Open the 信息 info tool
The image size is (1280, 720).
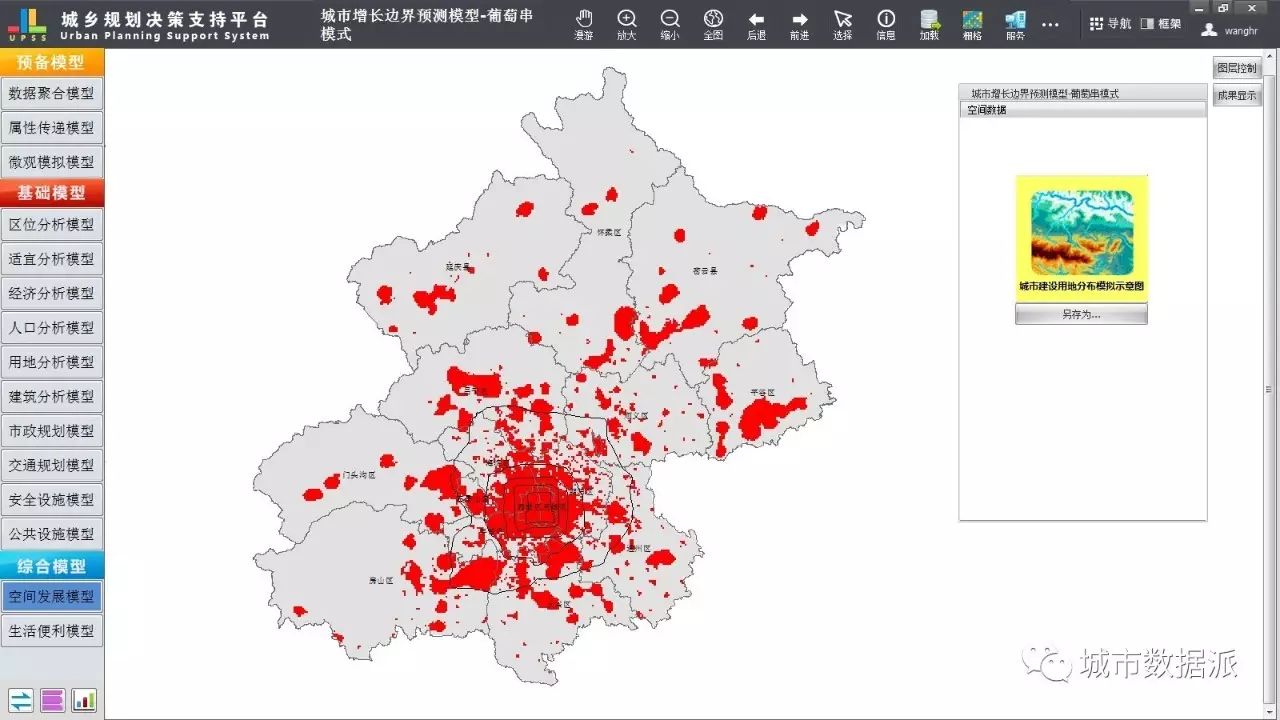click(886, 25)
